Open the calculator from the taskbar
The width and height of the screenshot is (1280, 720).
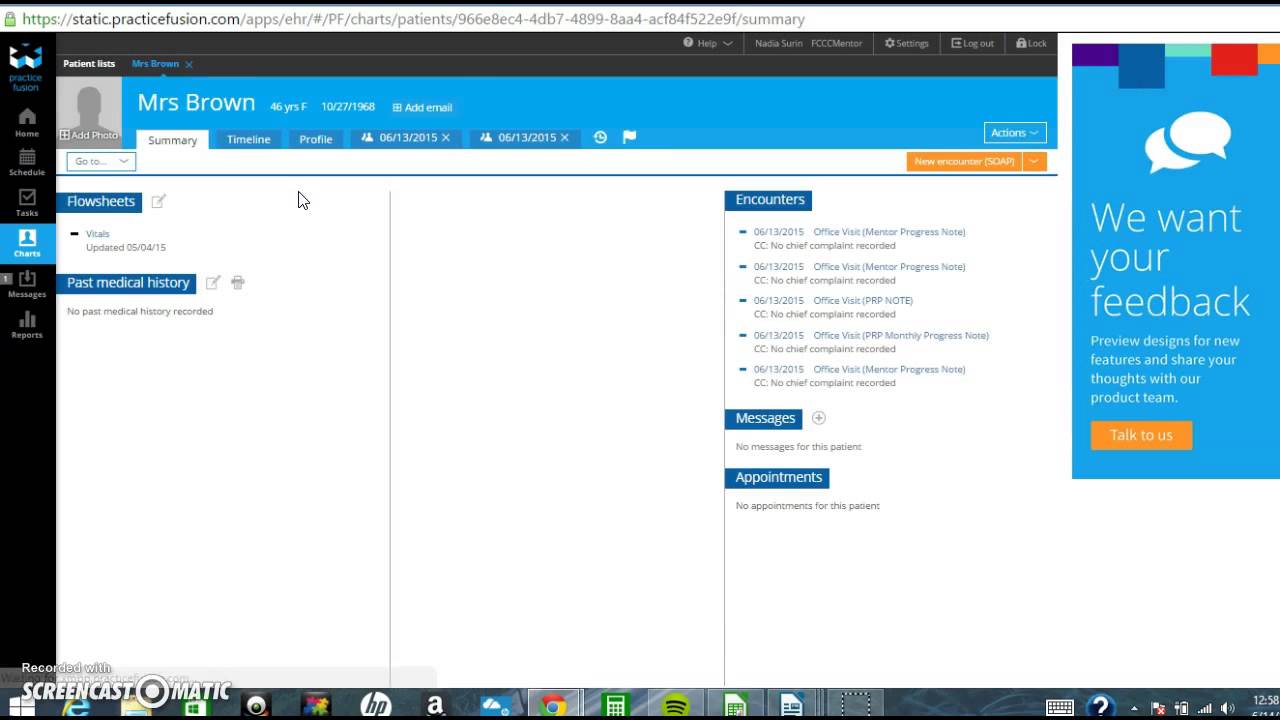(615, 706)
